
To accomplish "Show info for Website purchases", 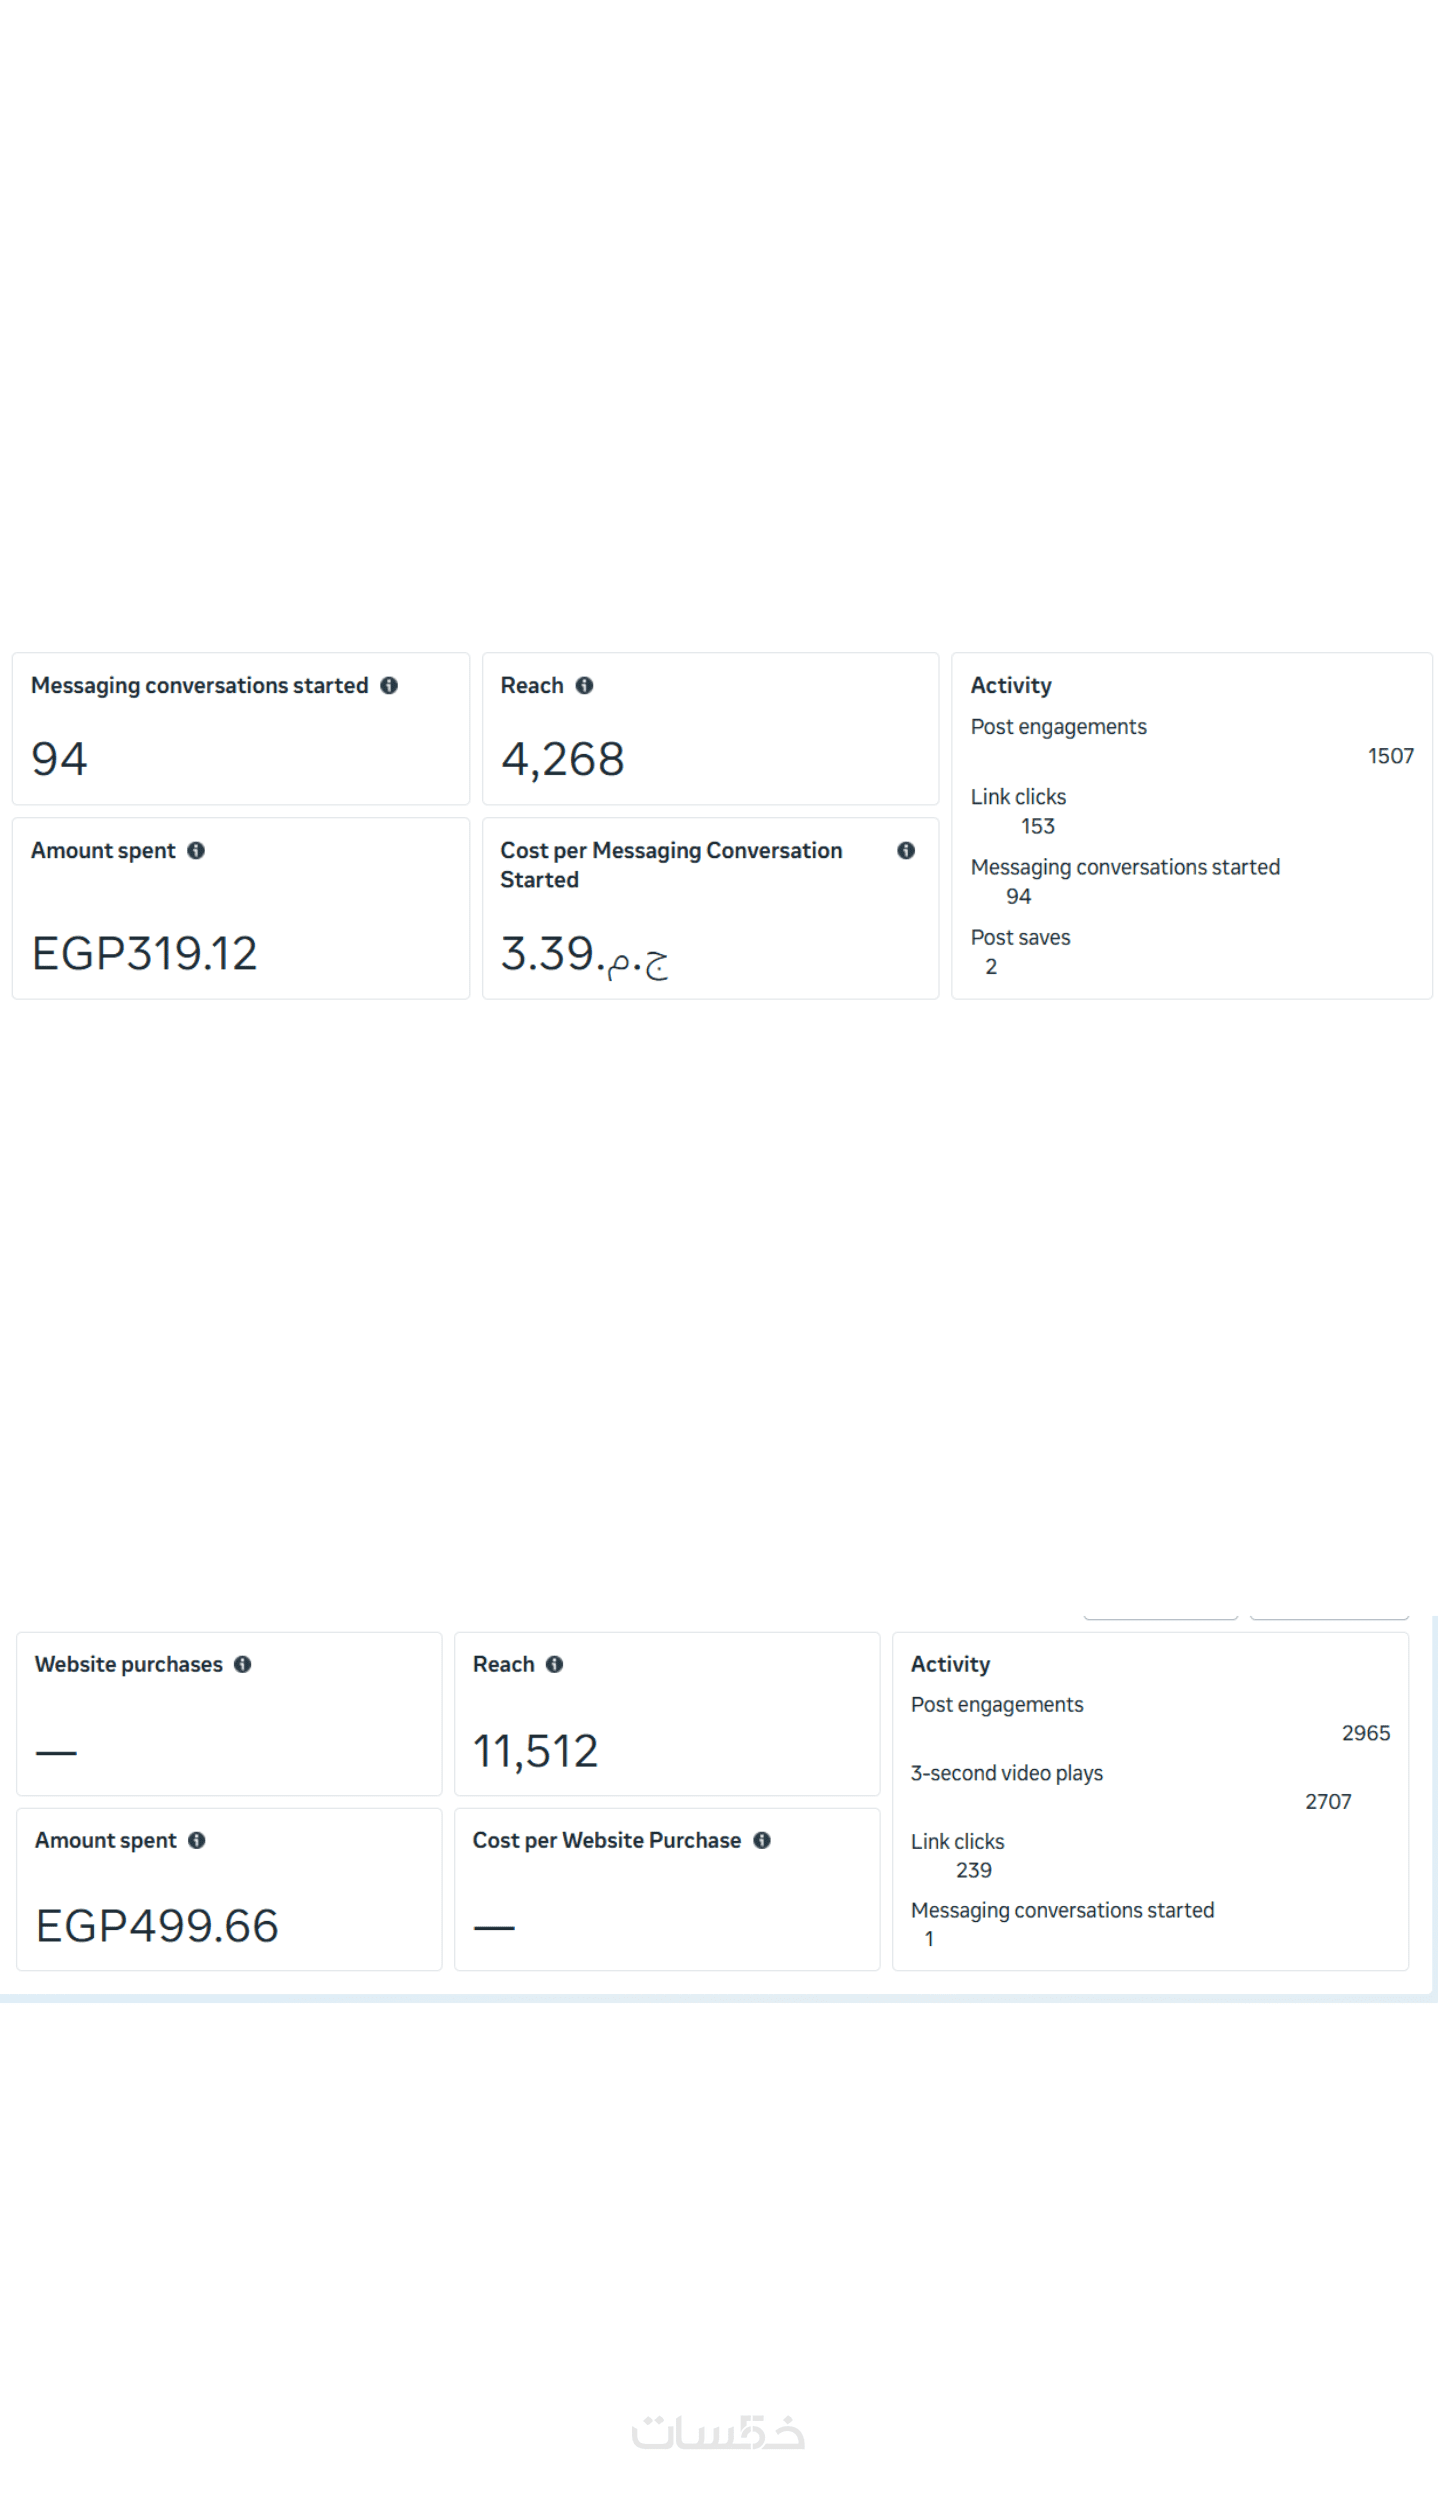I will pyautogui.click(x=243, y=1664).
